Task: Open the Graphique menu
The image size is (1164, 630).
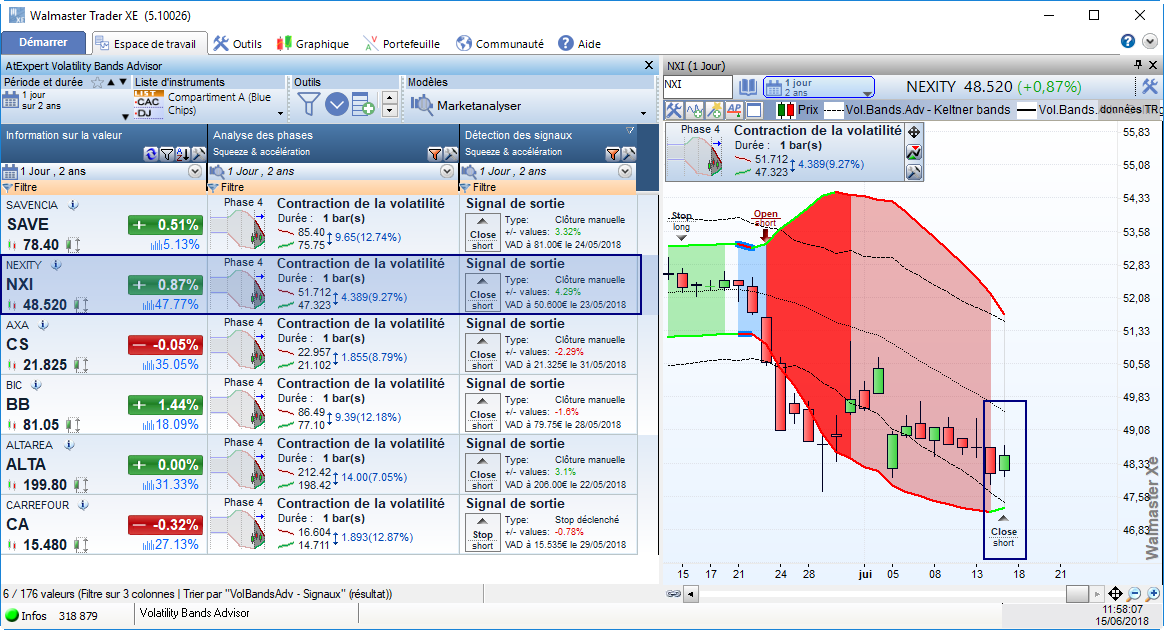Action: (313, 44)
